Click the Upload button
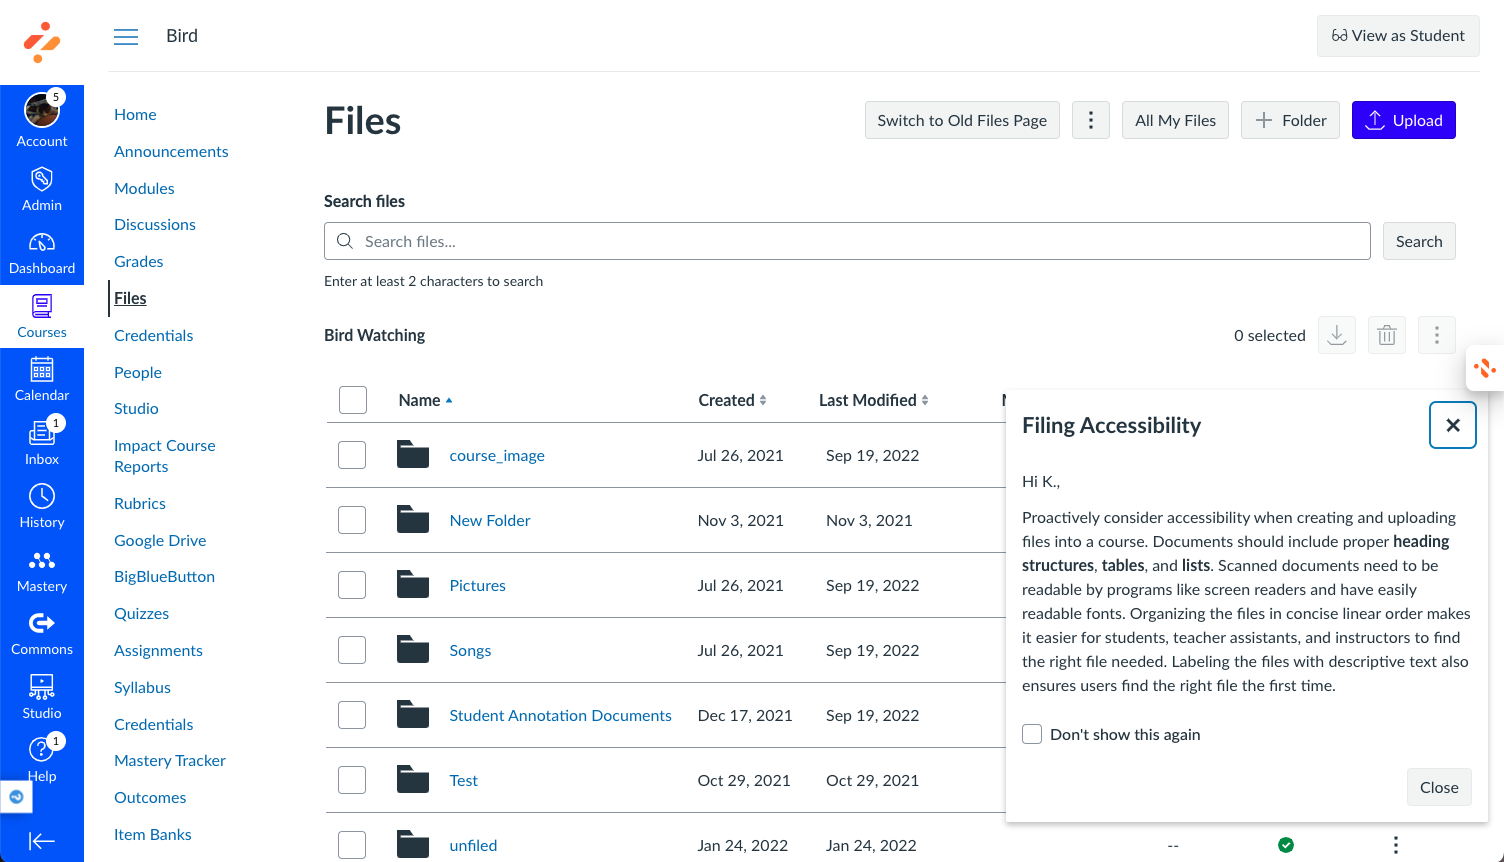 coord(1404,120)
